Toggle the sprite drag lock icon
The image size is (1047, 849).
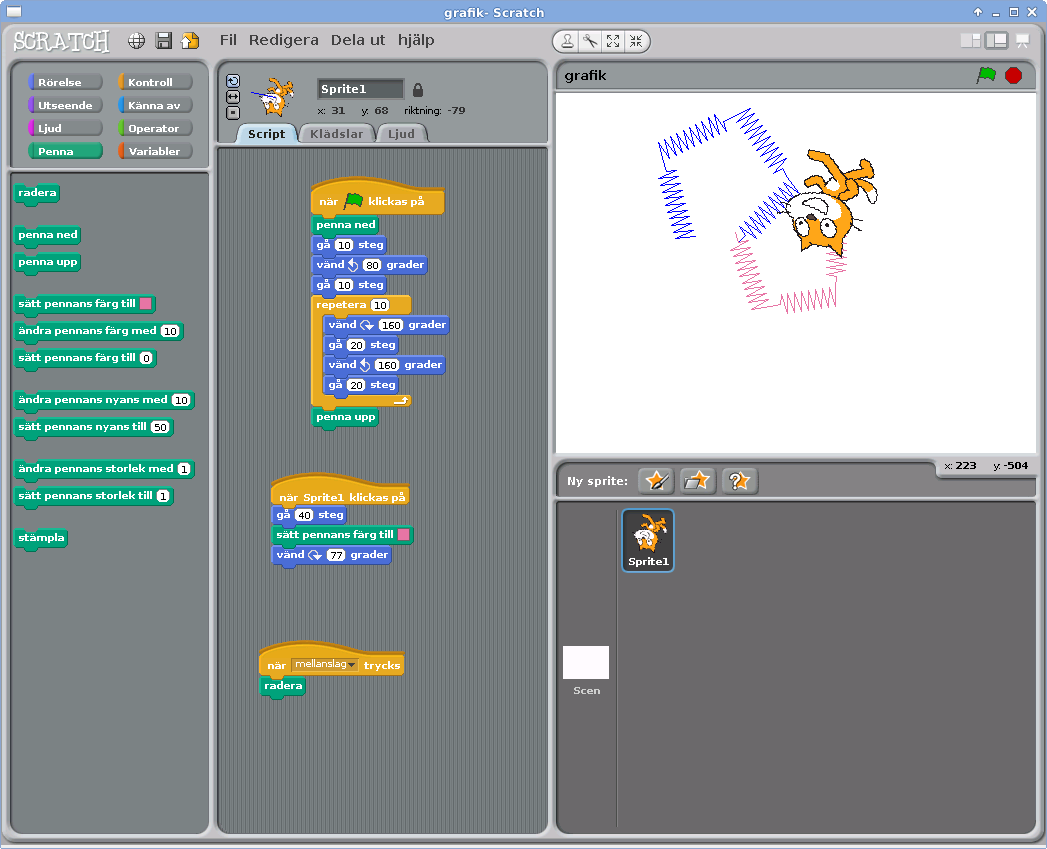point(418,90)
